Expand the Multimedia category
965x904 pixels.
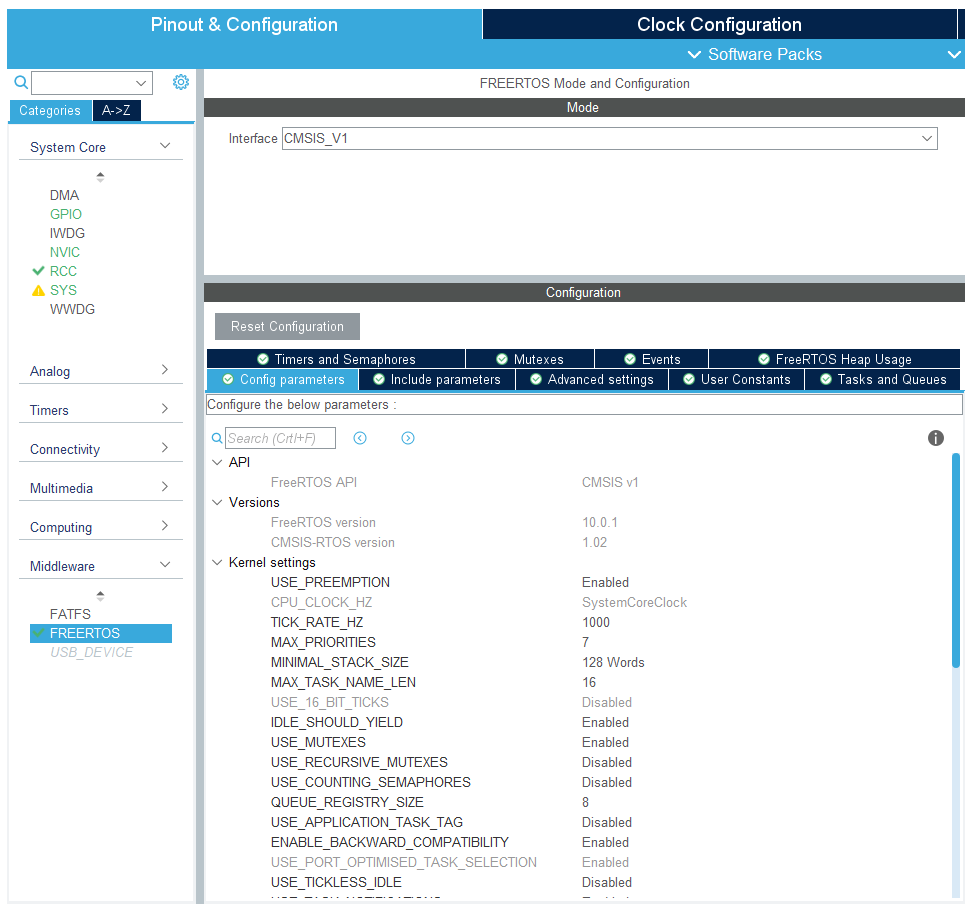[165, 487]
